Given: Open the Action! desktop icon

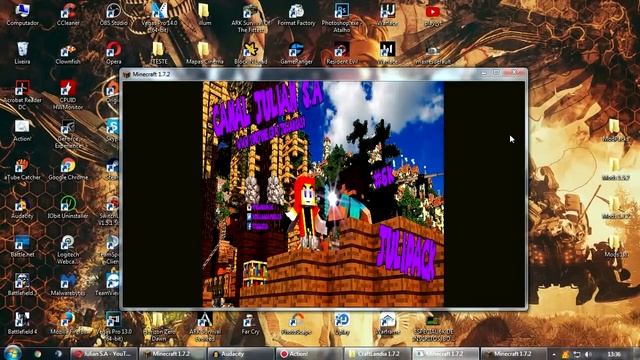Looking at the screenshot, I should click(x=22, y=131).
